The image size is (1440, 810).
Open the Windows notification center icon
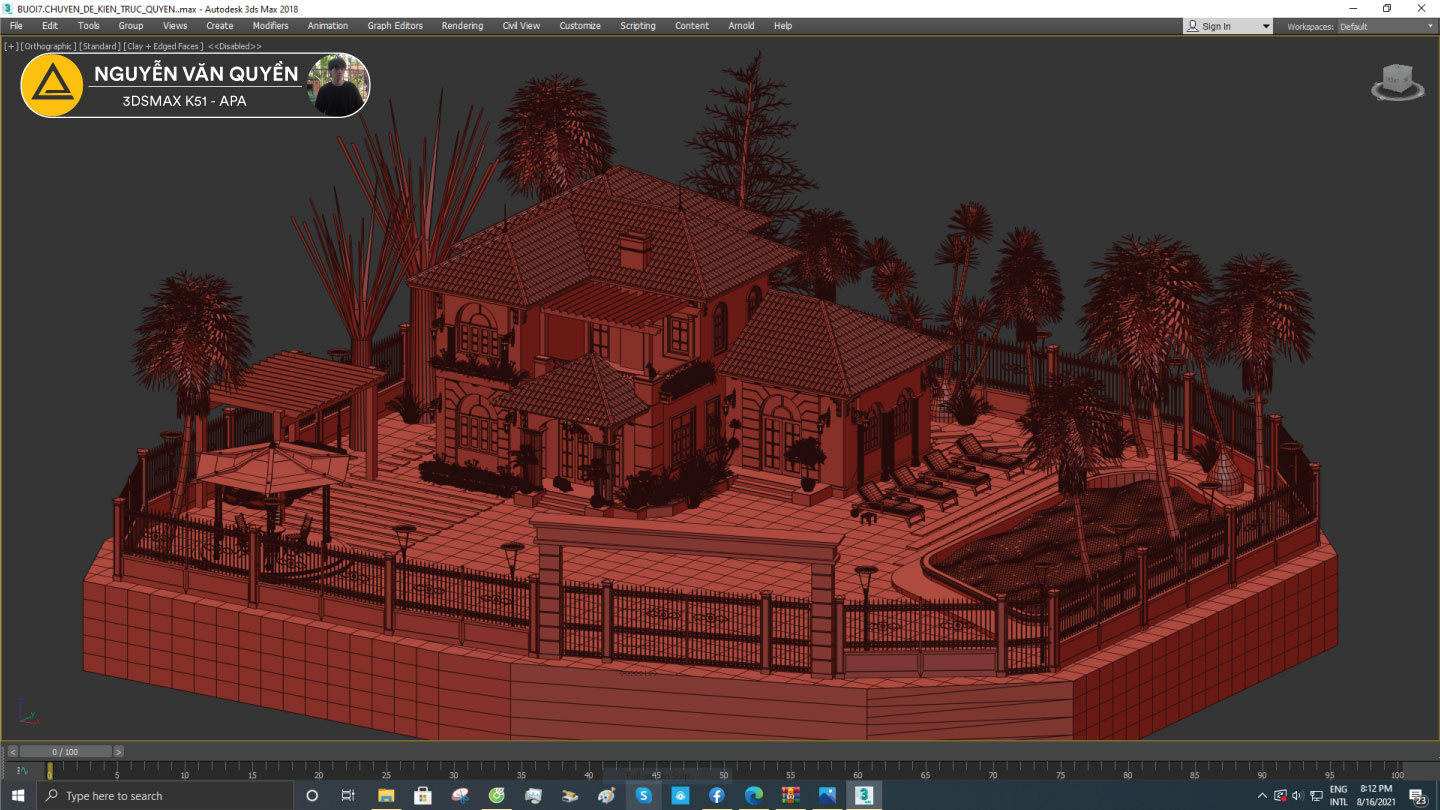1418,796
